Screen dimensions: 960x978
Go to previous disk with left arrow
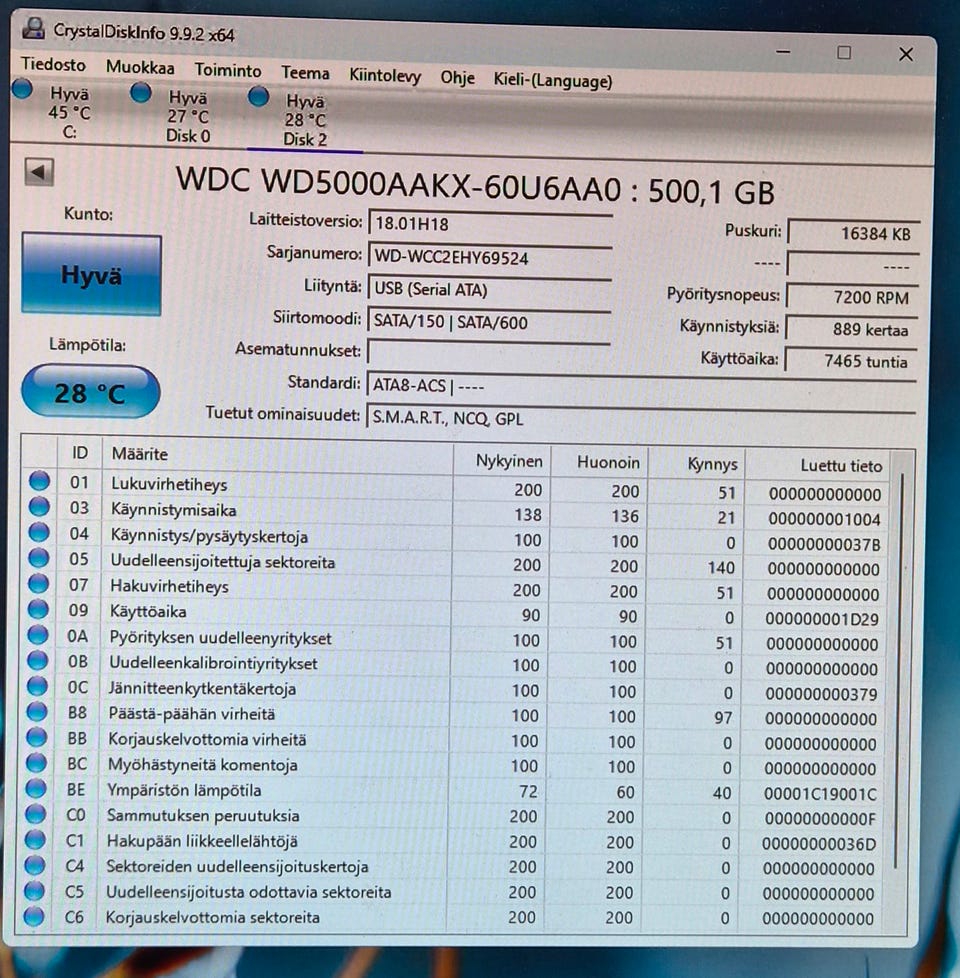point(39,172)
